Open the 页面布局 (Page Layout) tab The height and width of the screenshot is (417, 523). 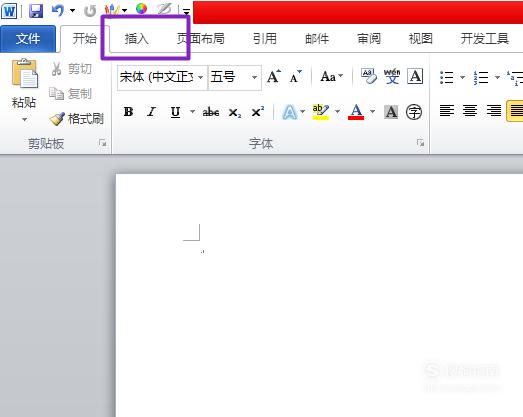(200, 39)
